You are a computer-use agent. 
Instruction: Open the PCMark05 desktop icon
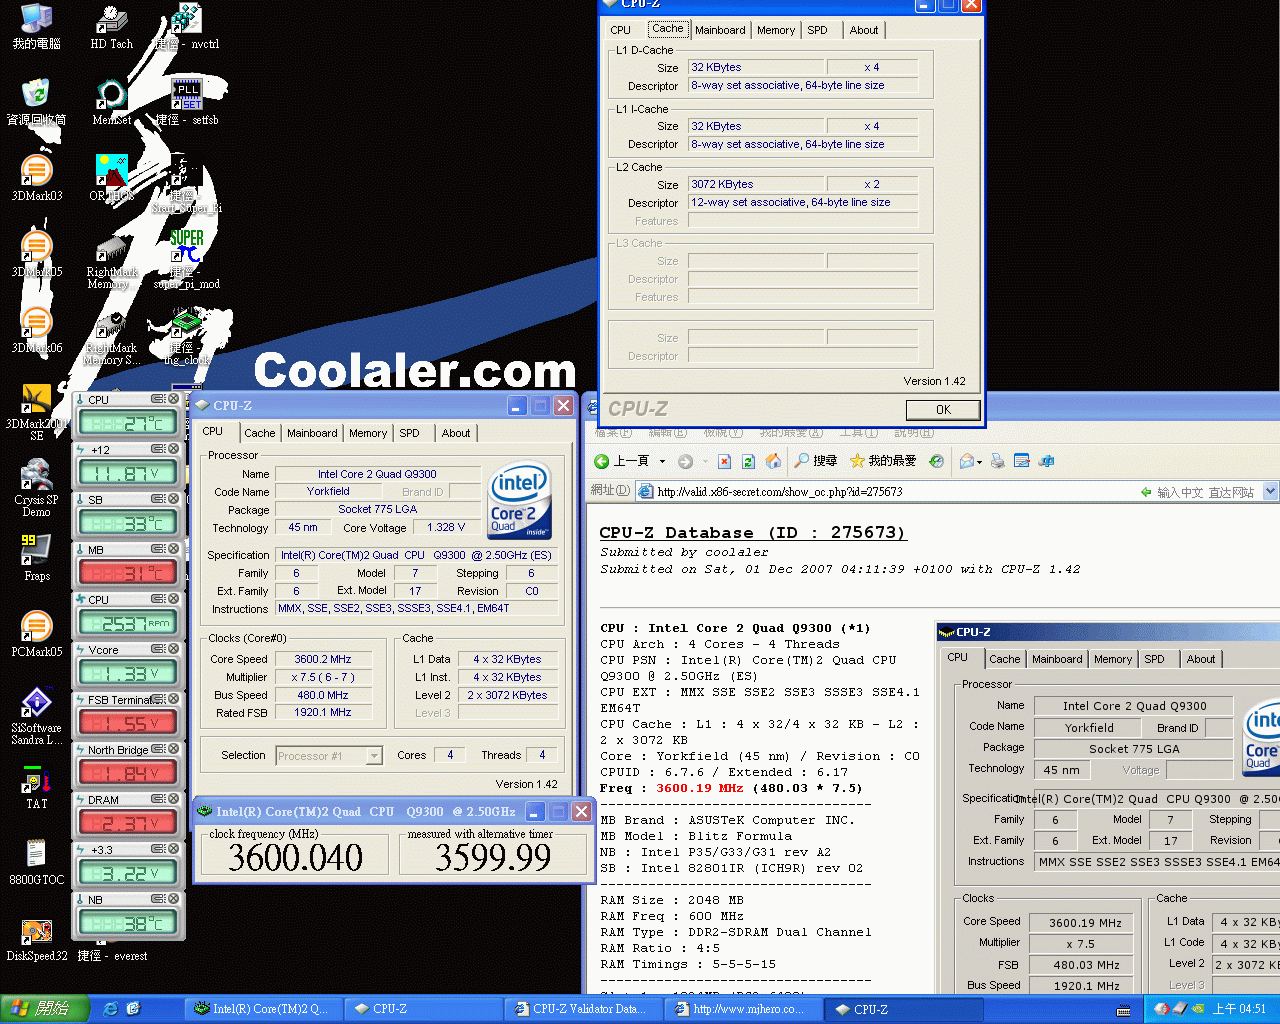(37, 634)
